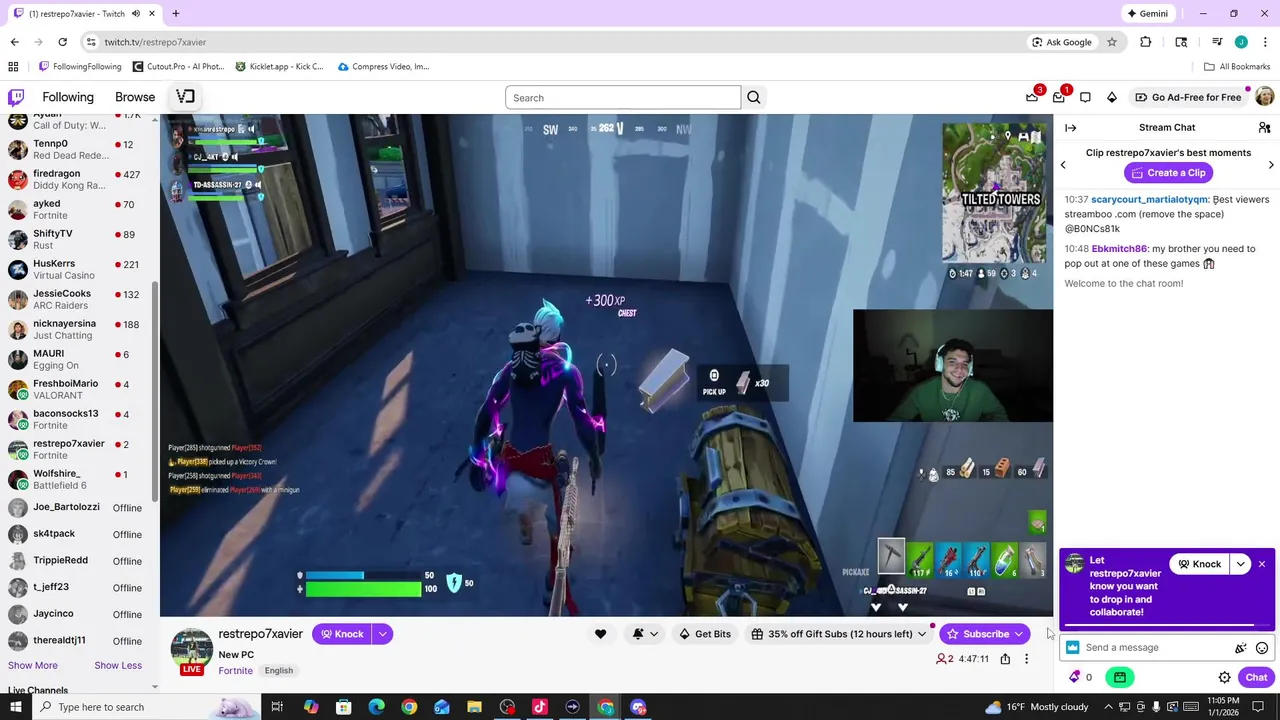Open Chrome extensions puzzle icon

click(1146, 42)
